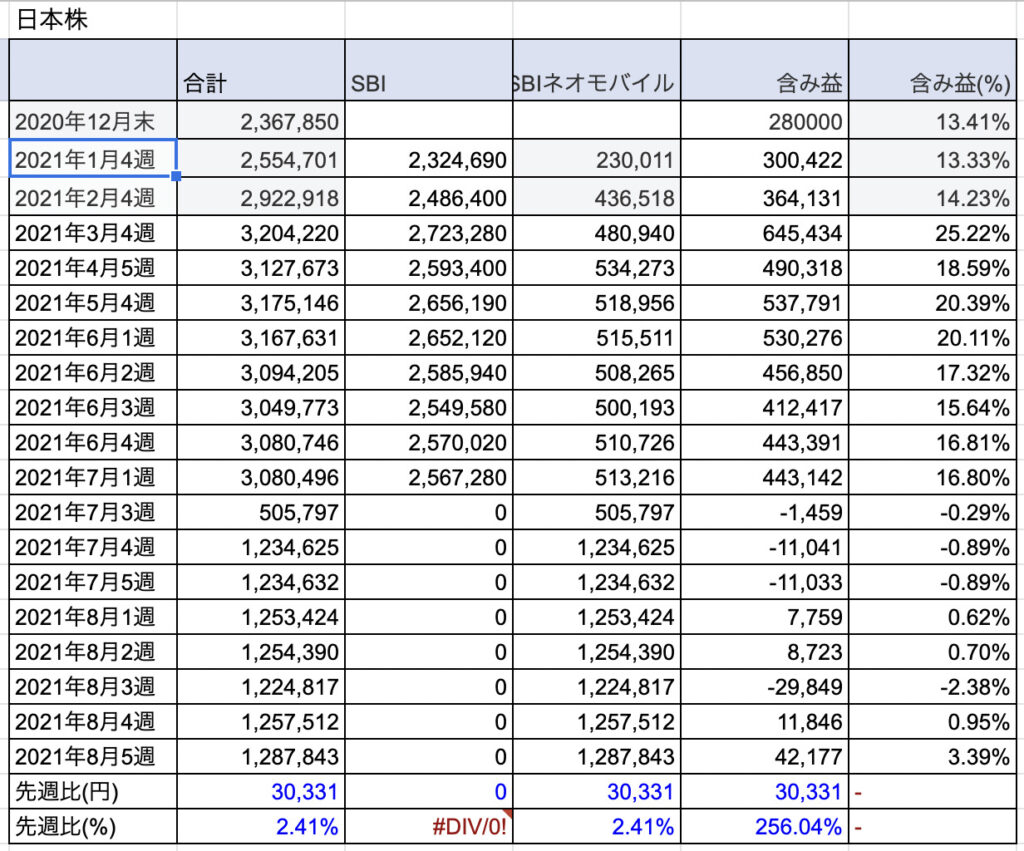The image size is (1024, 851).
Task: Select the cell showing -11,041
Action: coord(764,547)
